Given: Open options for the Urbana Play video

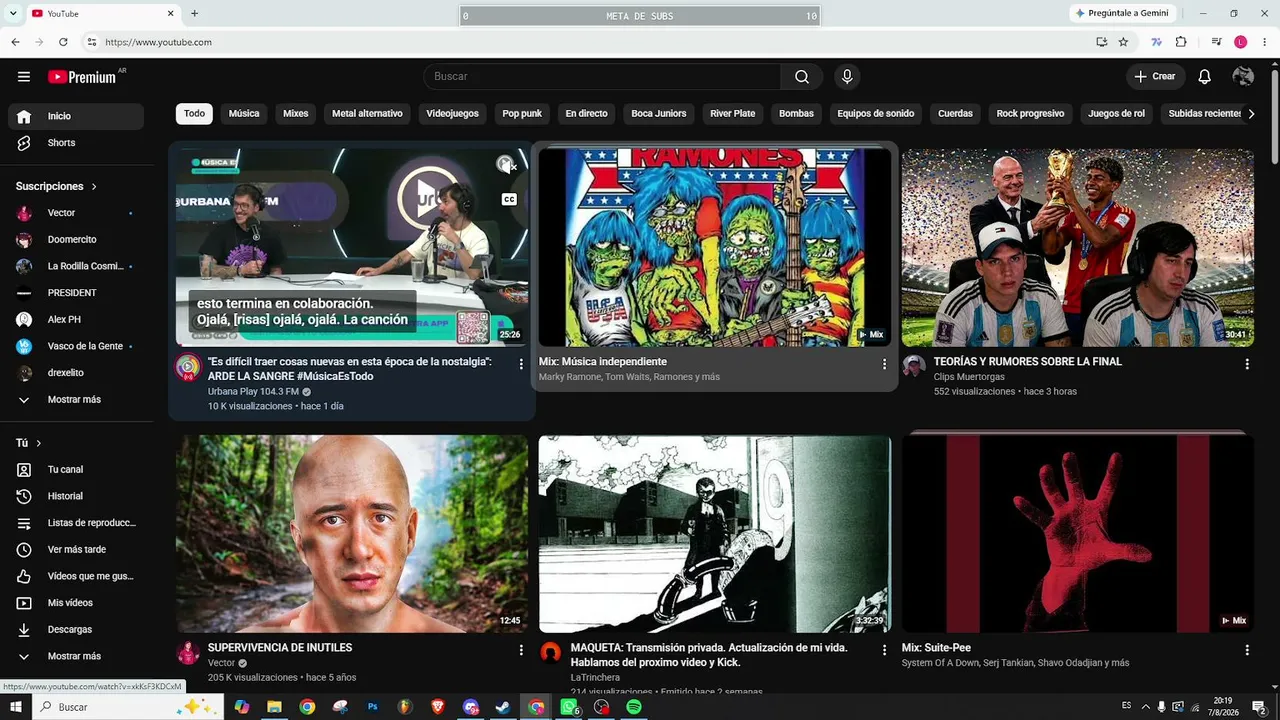Looking at the screenshot, I should (x=521, y=364).
